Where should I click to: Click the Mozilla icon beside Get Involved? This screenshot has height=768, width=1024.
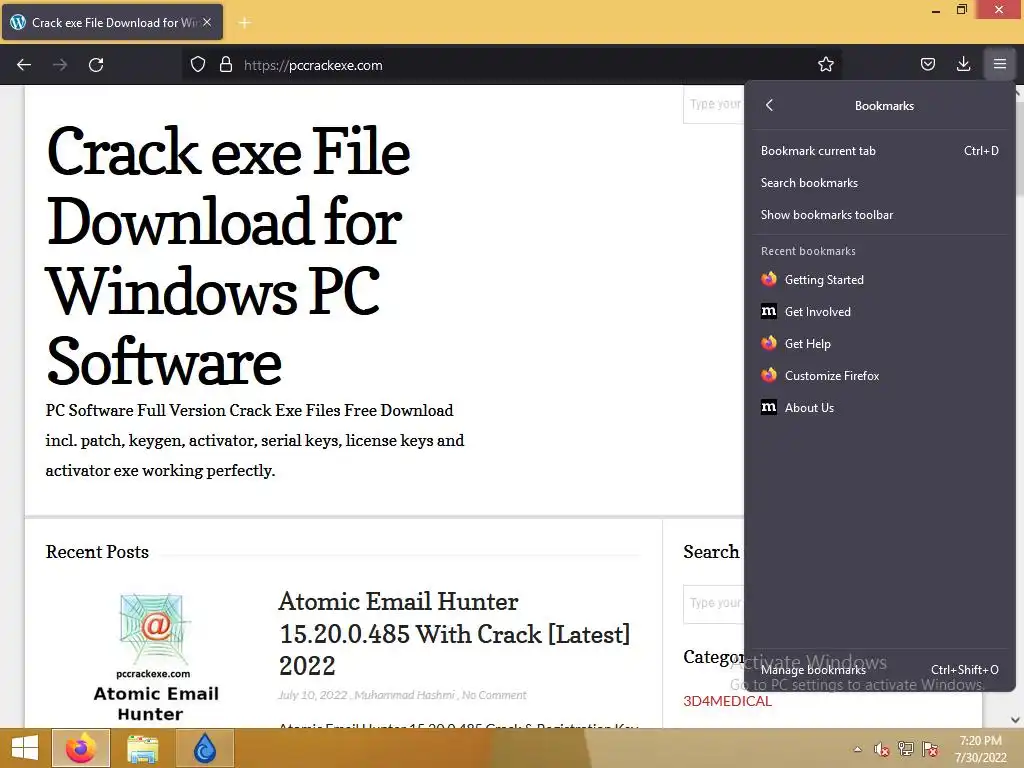pyautogui.click(x=769, y=312)
